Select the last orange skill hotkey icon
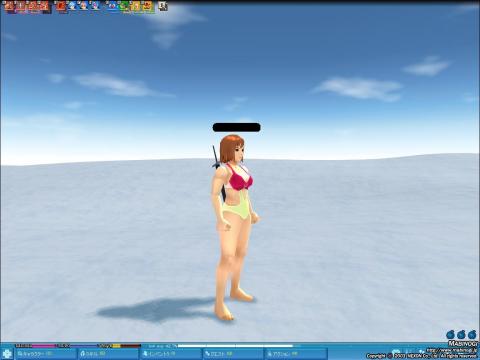This screenshot has width=480, height=360. coord(148,6)
